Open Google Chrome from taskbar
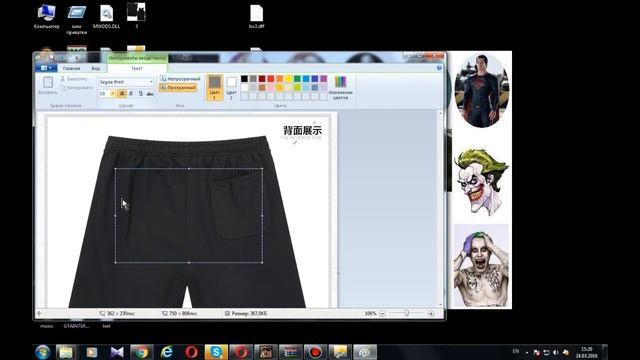Image resolution: width=640 pixels, height=360 pixels. [142, 352]
